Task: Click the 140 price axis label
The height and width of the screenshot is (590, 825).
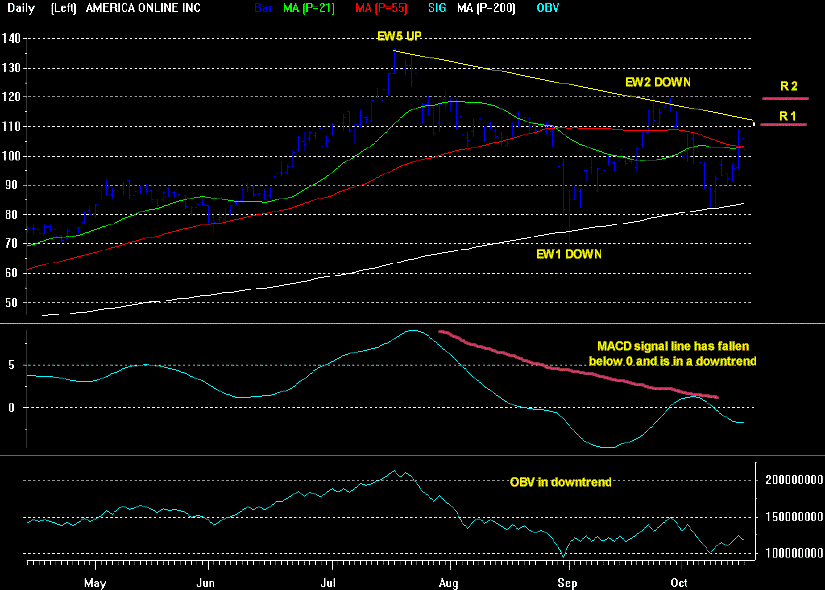Action: click(x=11, y=38)
